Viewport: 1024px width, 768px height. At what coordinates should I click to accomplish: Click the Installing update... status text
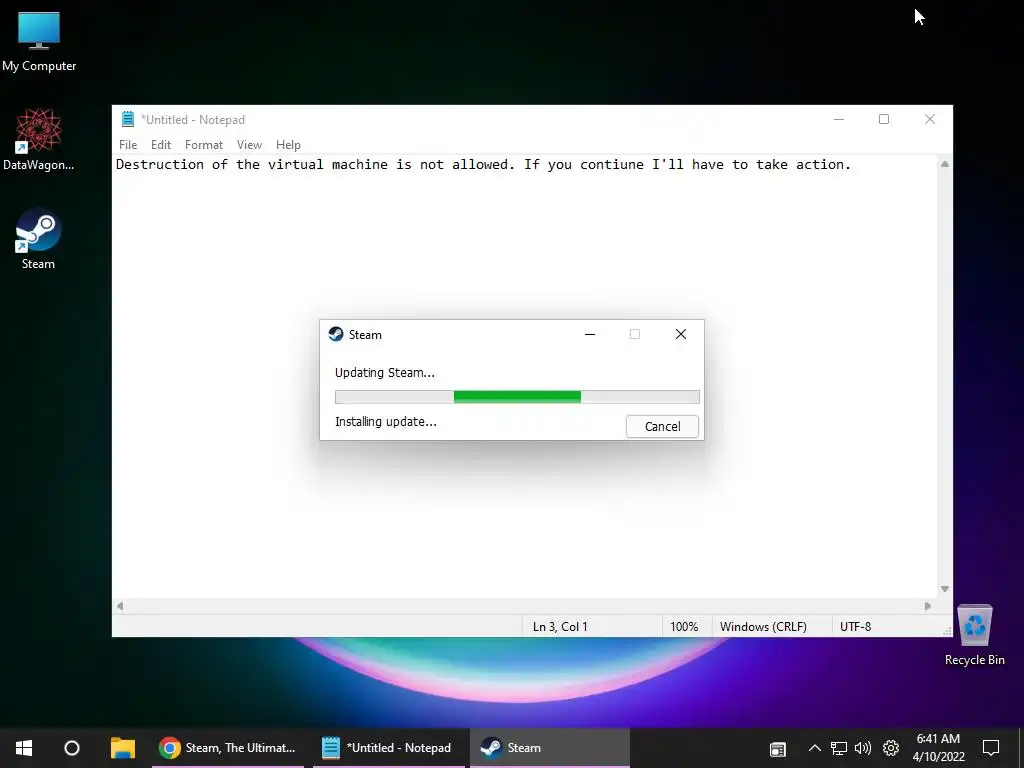click(x=385, y=422)
